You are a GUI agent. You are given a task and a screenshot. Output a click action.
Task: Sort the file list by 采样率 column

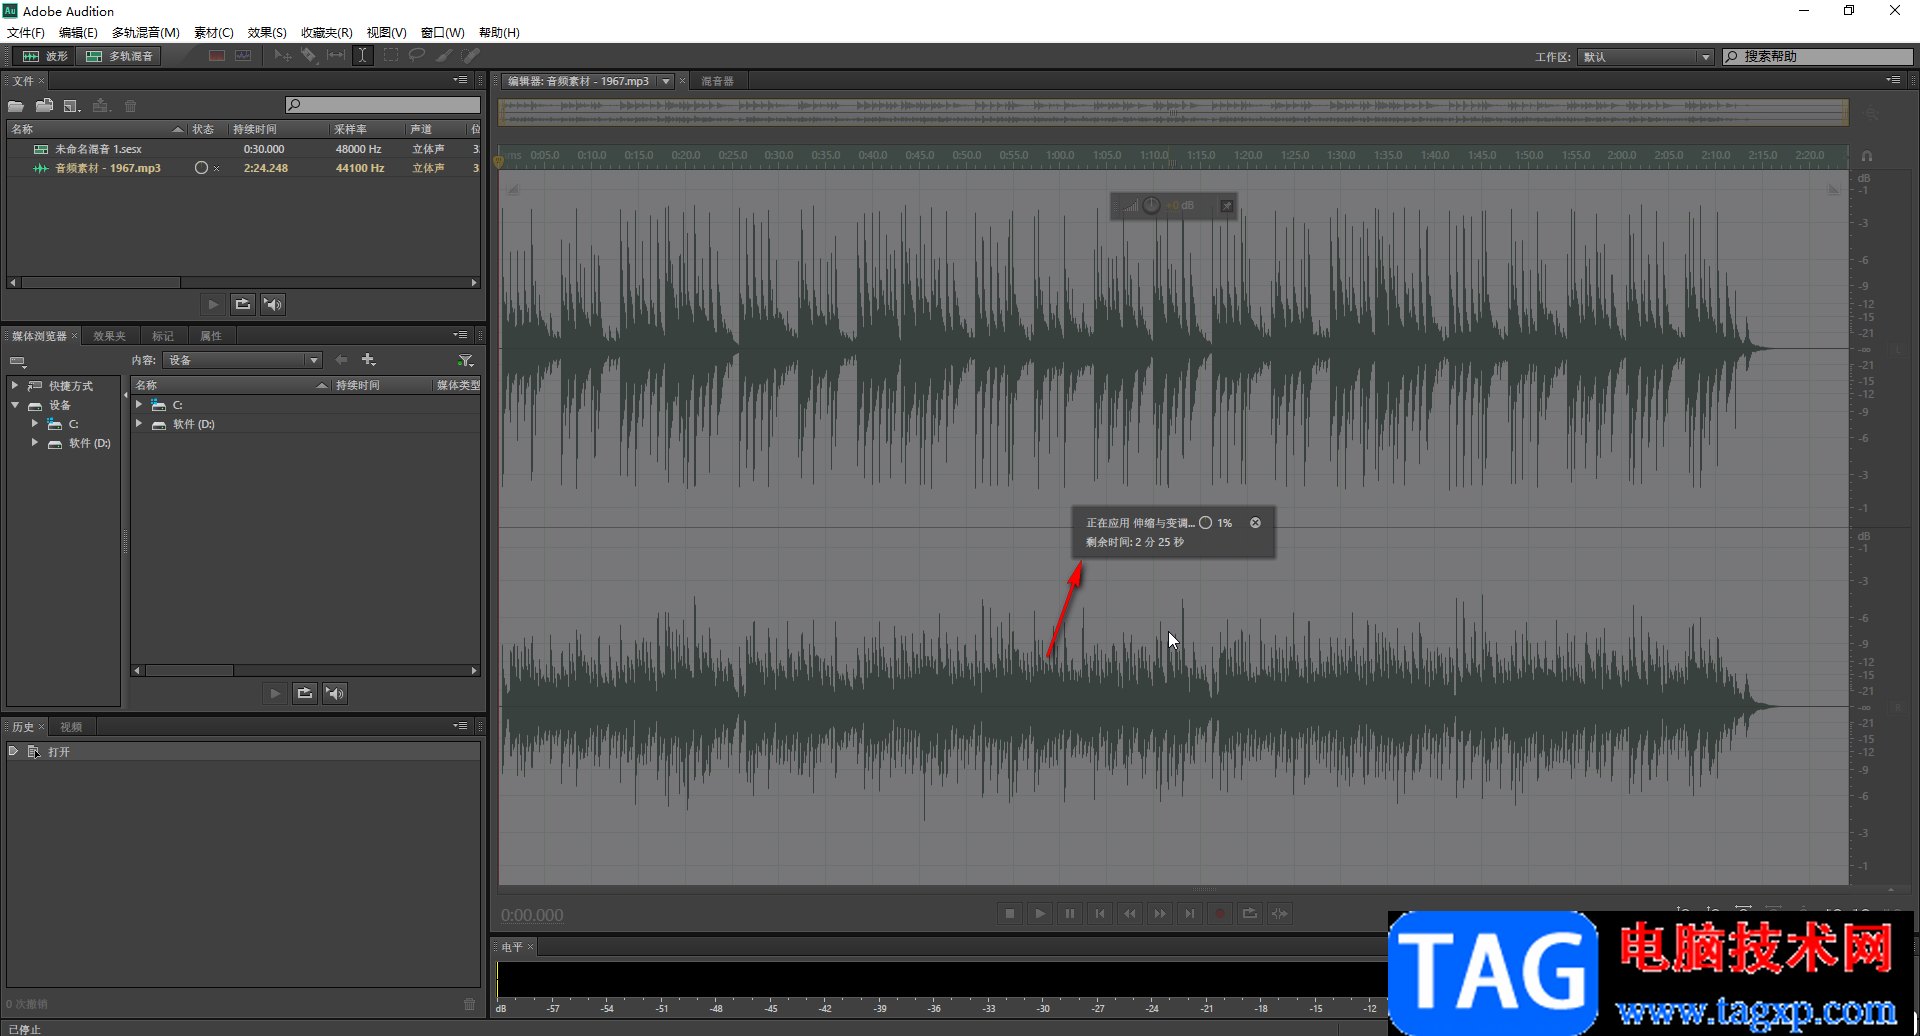(x=367, y=129)
